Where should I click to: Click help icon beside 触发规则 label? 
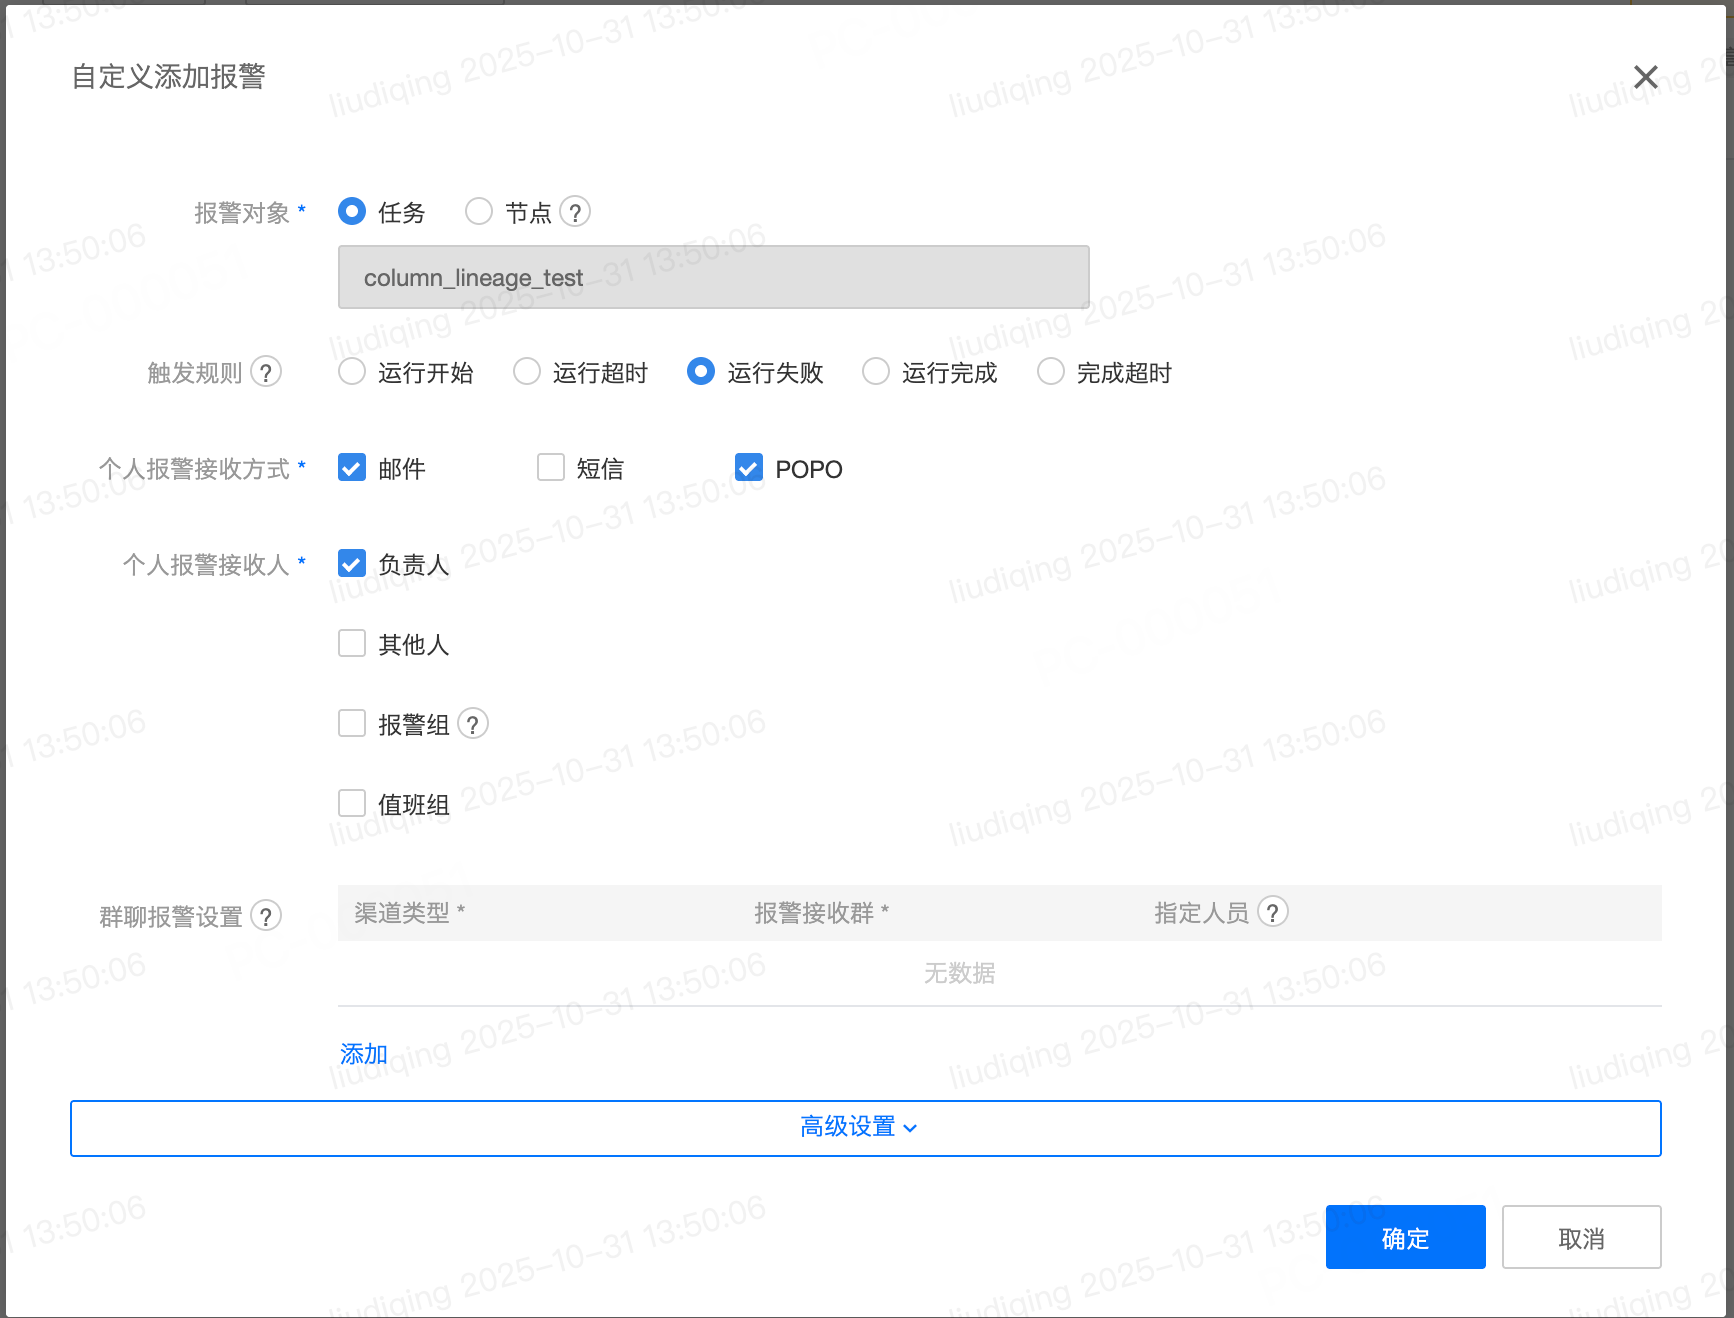[266, 373]
